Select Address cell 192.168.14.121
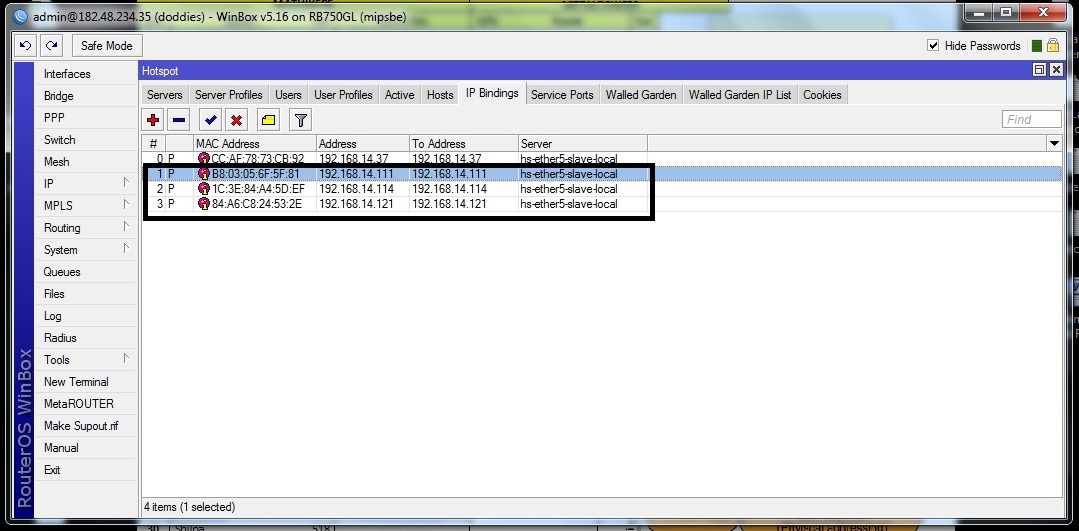1079x531 pixels. [363, 204]
